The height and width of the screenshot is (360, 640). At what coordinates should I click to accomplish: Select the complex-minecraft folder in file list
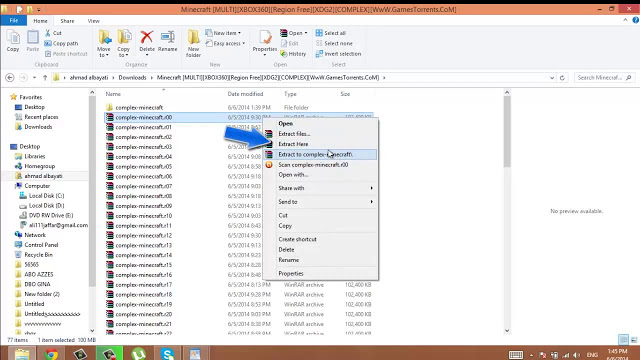(139, 107)
